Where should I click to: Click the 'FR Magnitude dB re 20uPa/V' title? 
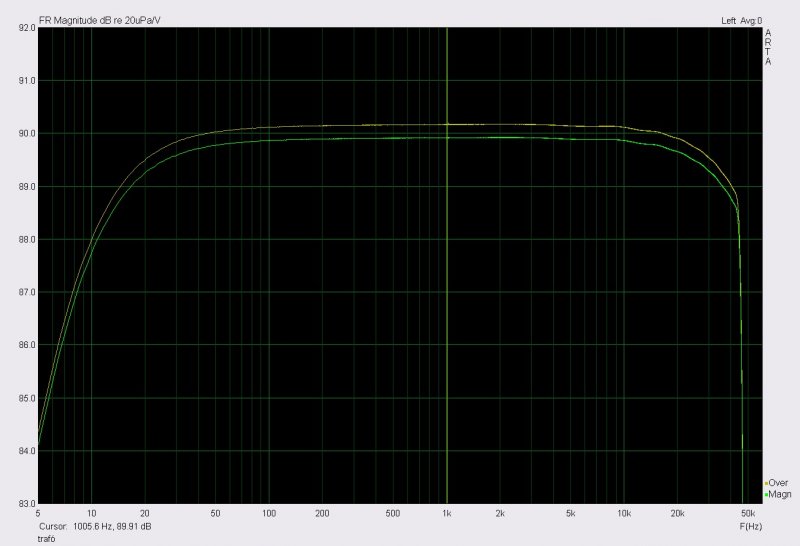pos(99,20)
